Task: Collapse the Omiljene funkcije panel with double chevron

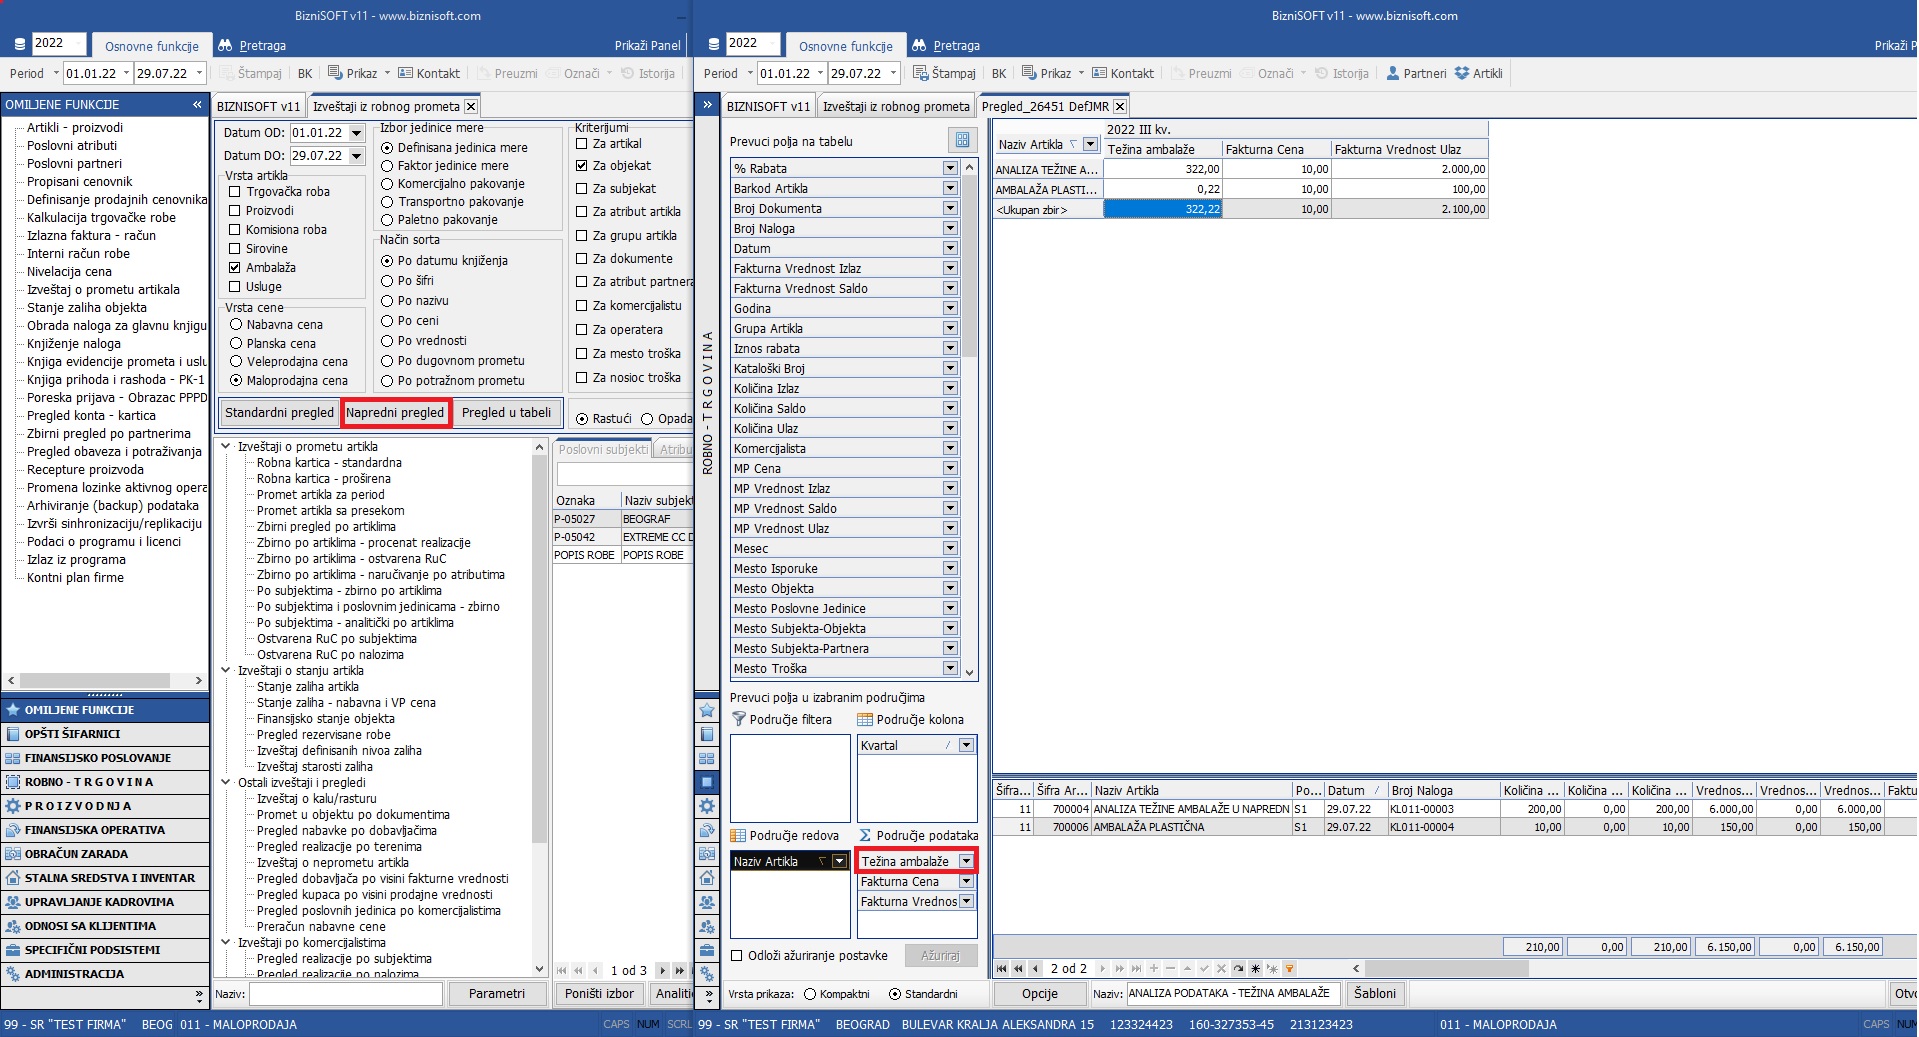Action: (x=197, y=105)
